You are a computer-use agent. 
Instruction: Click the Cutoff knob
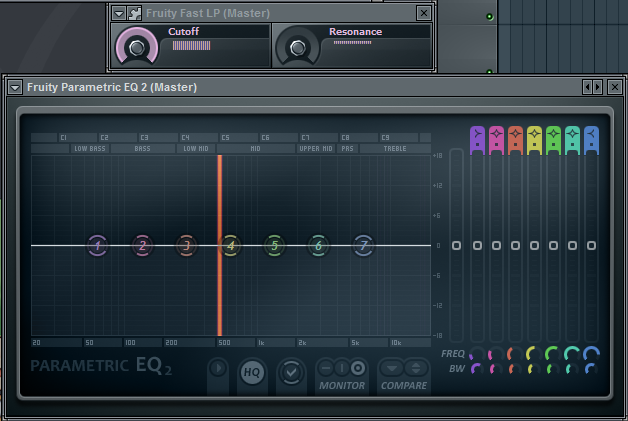pyautogui.click(x=136, y=46)
